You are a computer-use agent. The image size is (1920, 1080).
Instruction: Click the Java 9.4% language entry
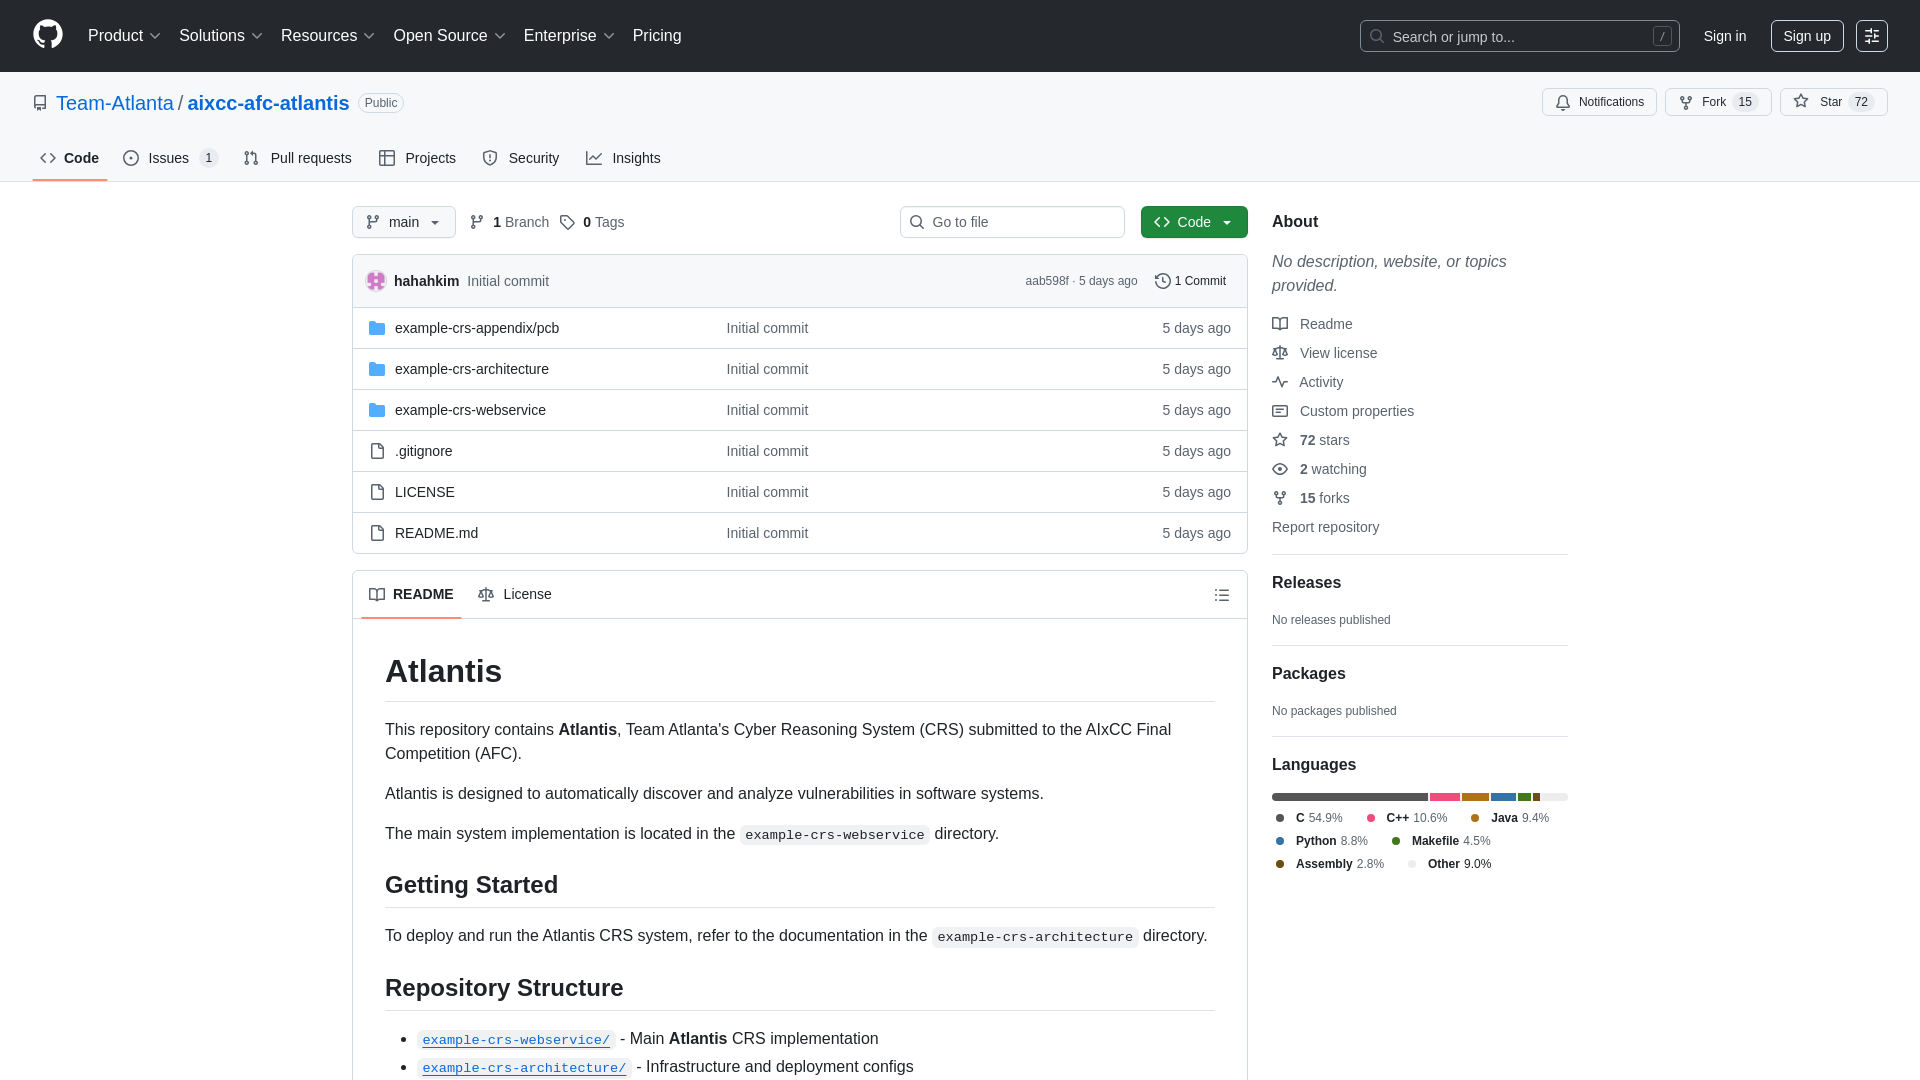click(1509, 818)
